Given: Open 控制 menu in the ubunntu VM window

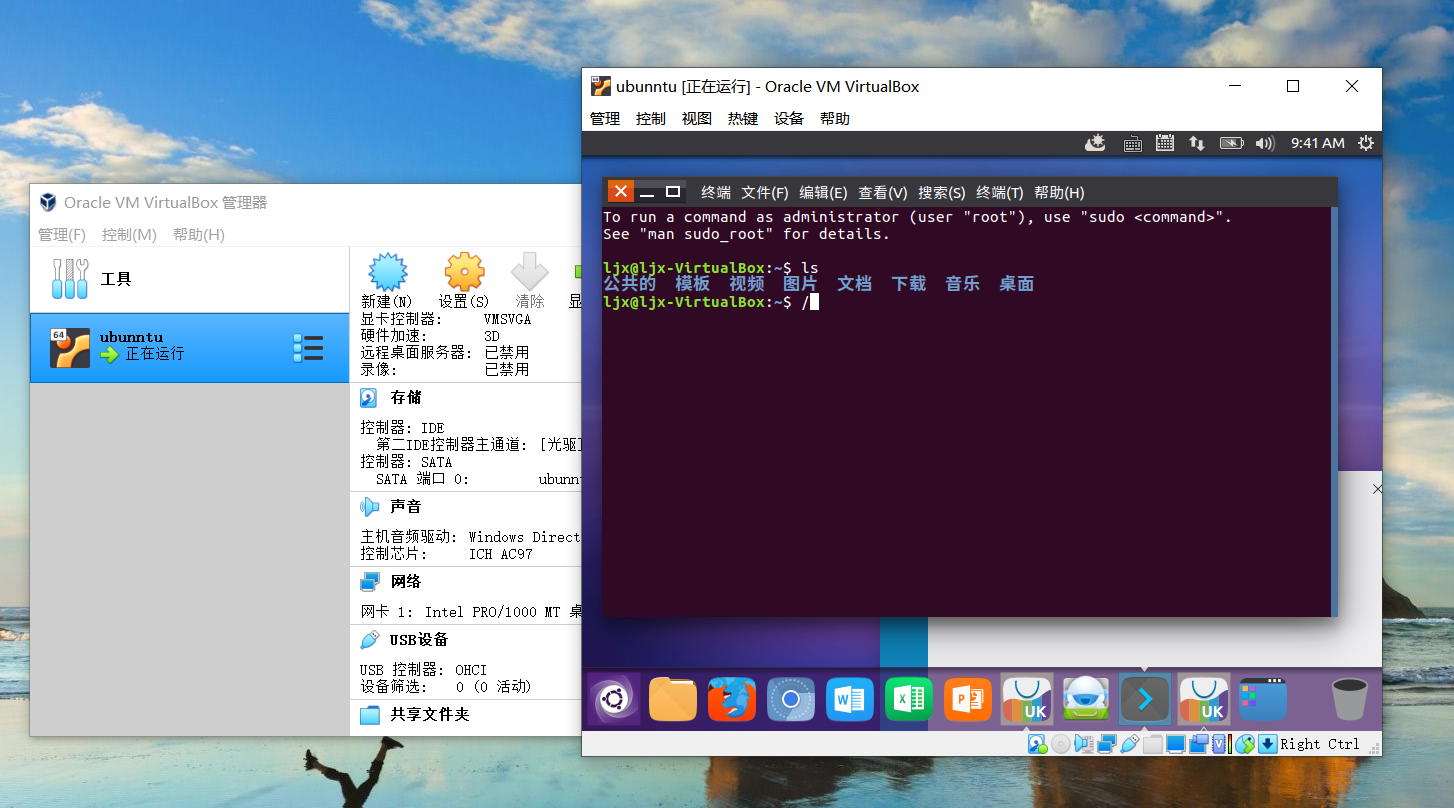Looking at the screenshot, I should coord(651,118).
